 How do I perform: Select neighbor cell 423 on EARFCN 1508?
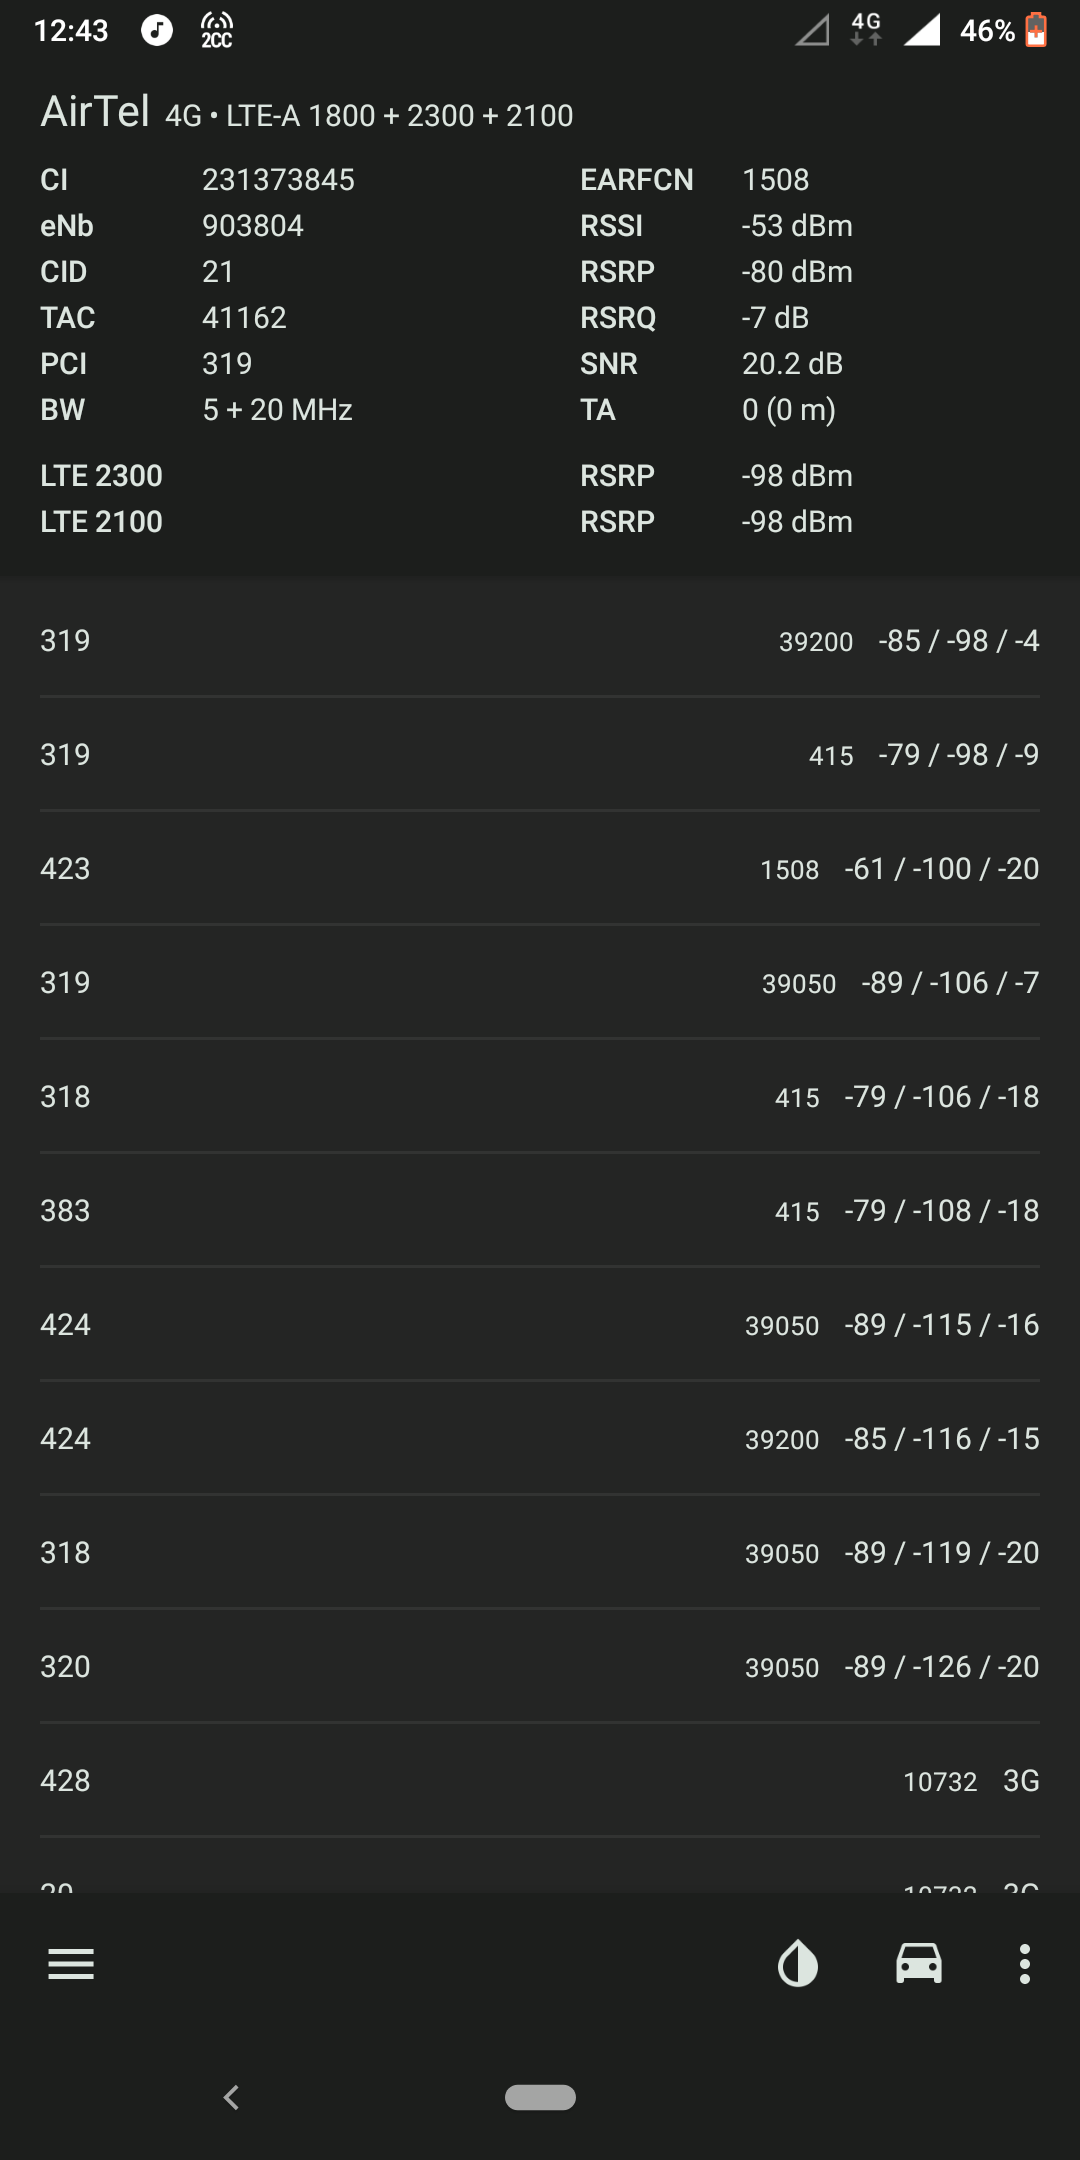click(x=540, y=868)
